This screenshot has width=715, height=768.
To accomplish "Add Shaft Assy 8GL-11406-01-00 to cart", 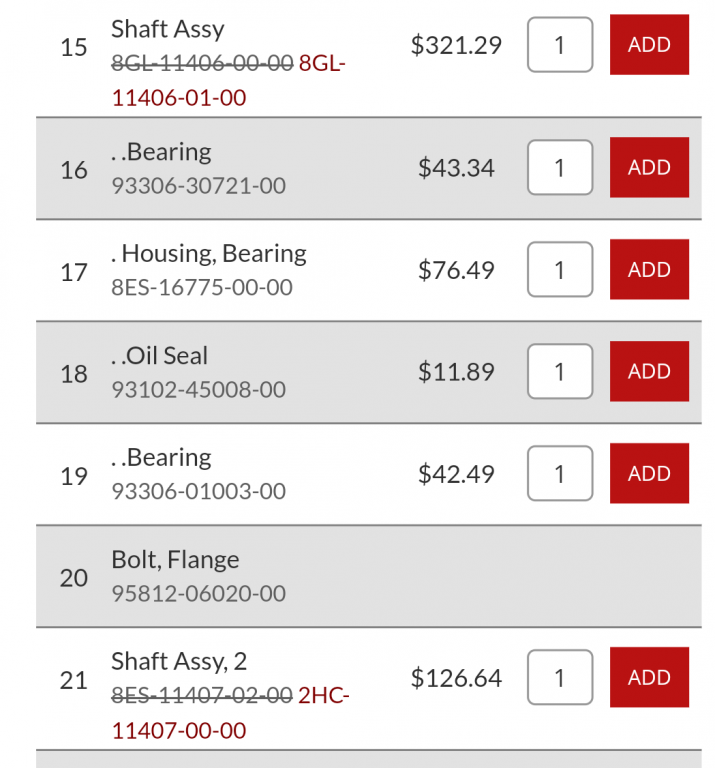I will pyautogui.click(x=649, y=45).
